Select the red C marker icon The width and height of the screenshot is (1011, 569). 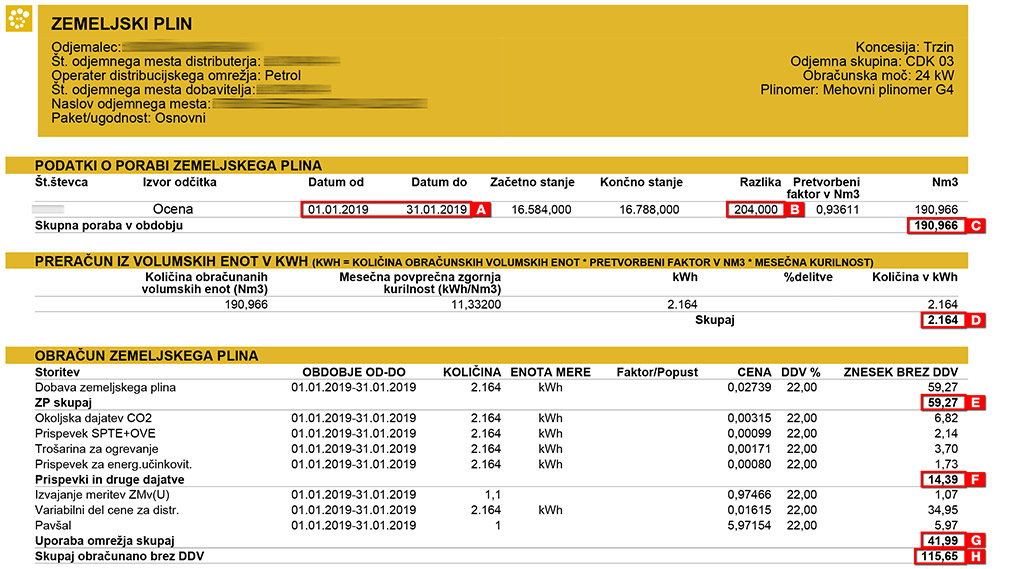coord(977,226)
